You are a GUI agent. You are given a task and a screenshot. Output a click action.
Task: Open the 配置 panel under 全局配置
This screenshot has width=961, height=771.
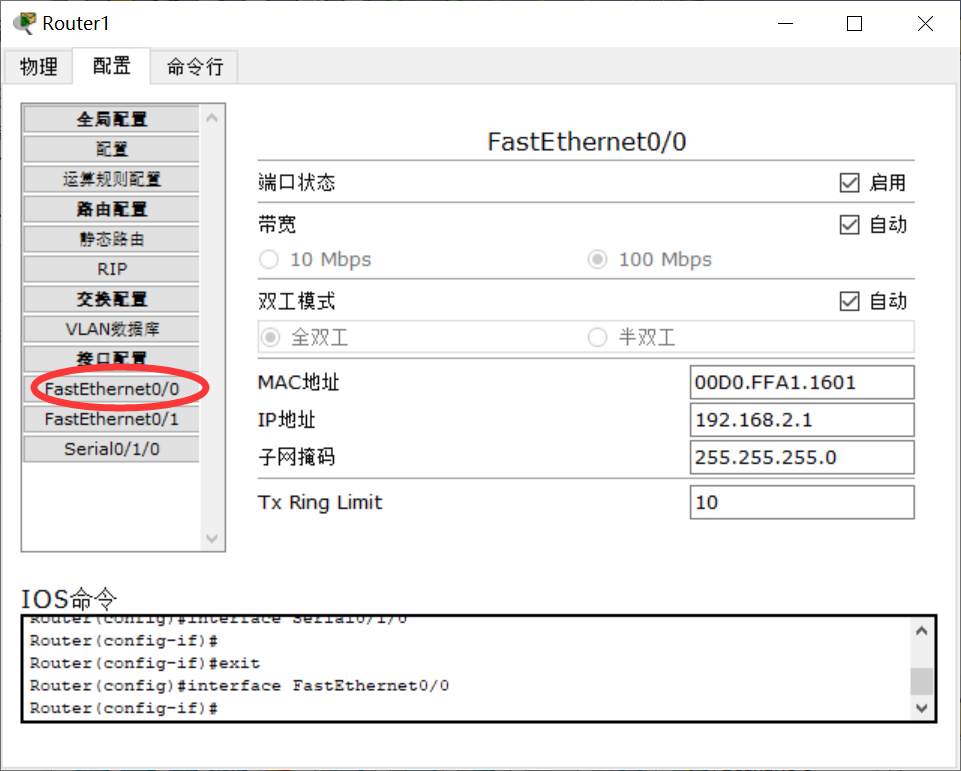[x=111, y=148]
